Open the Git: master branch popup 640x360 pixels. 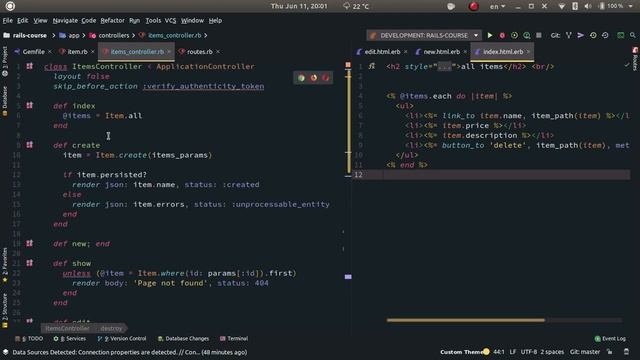coord(585,352)
